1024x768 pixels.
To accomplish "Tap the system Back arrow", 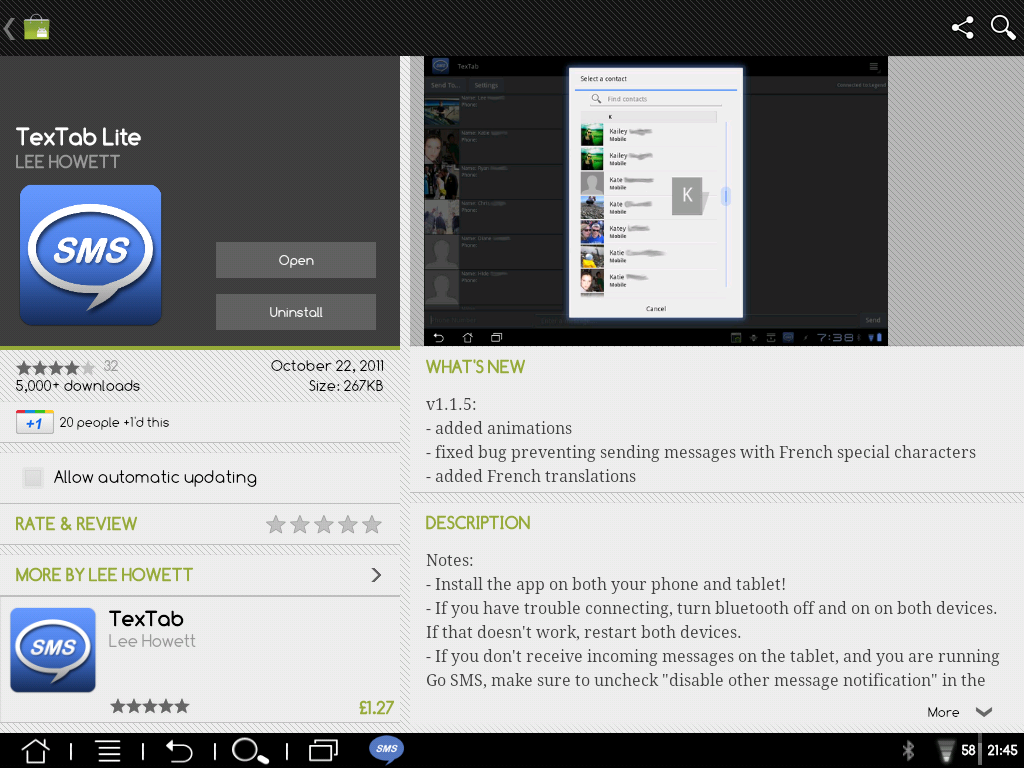I will [178, 751].
